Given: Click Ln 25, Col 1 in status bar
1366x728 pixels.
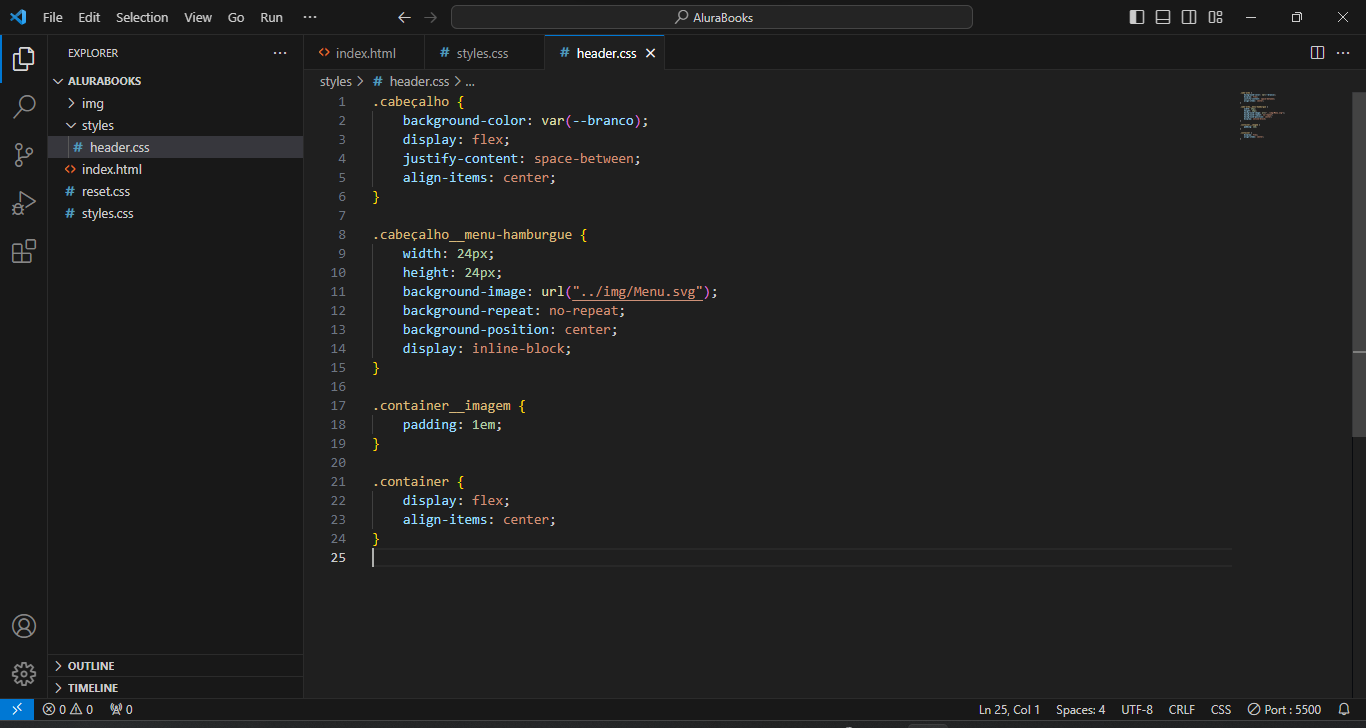Looking at the screenshot, I should 1009,709.
